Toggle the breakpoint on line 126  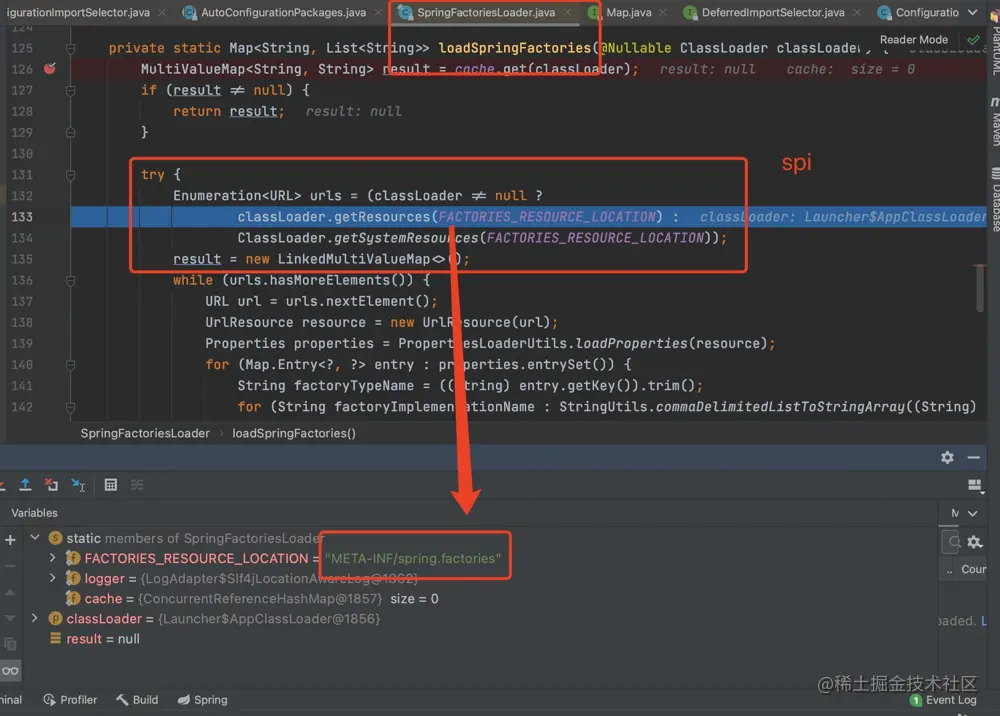pos(50,68)
